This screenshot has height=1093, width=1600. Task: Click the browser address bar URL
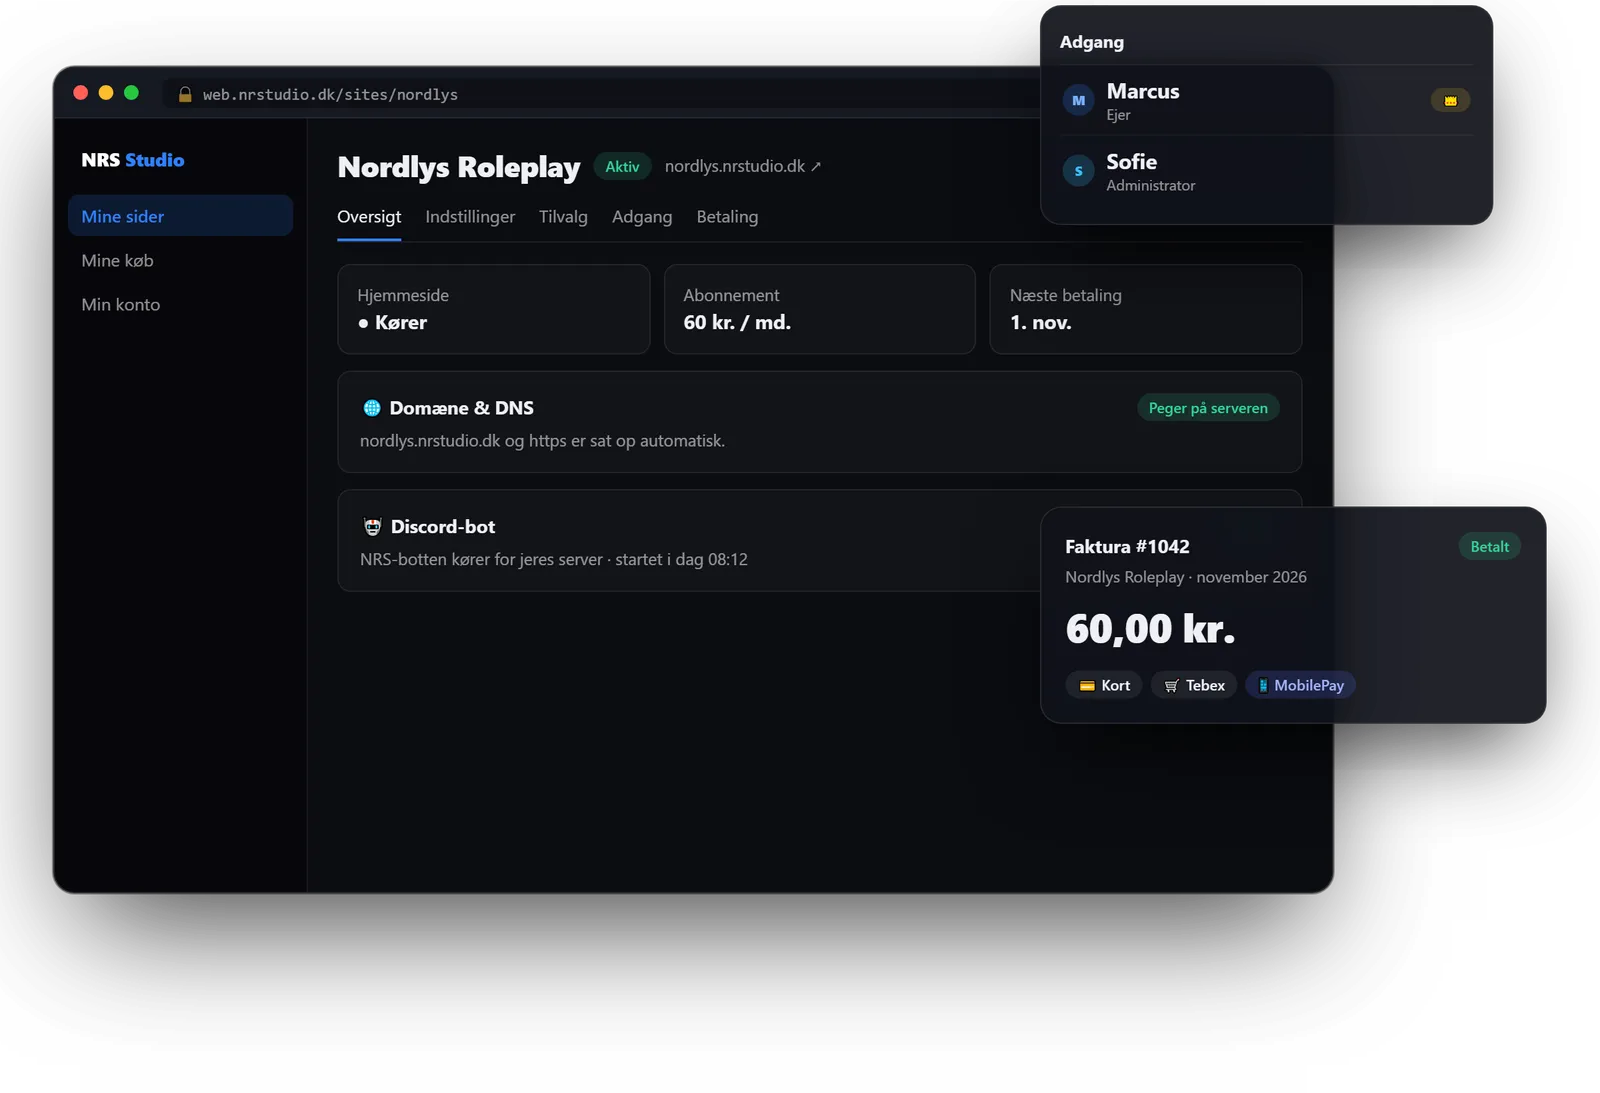coord(330,95)
